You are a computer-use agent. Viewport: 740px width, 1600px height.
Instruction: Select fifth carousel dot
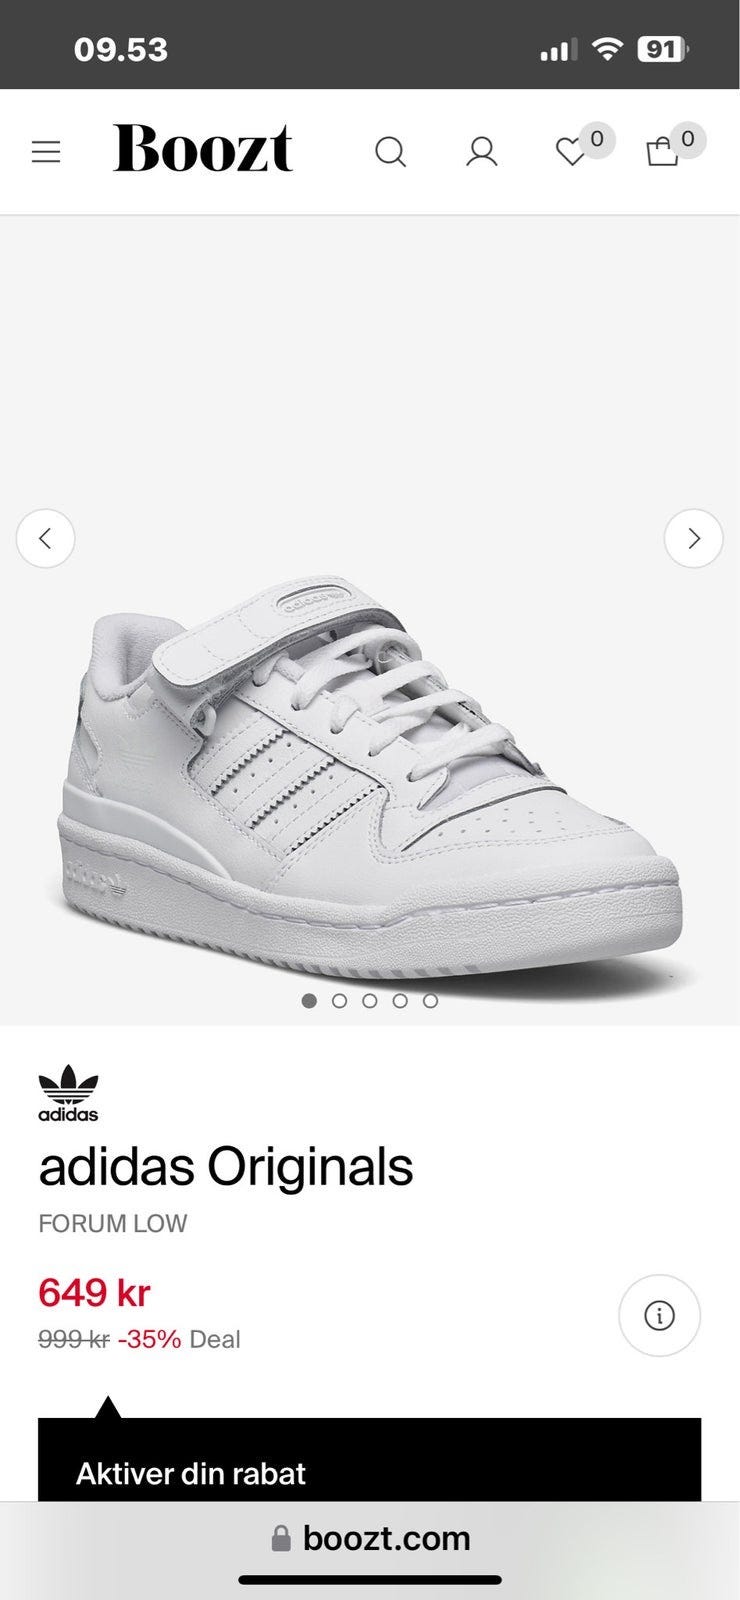tap(430, 1000)
